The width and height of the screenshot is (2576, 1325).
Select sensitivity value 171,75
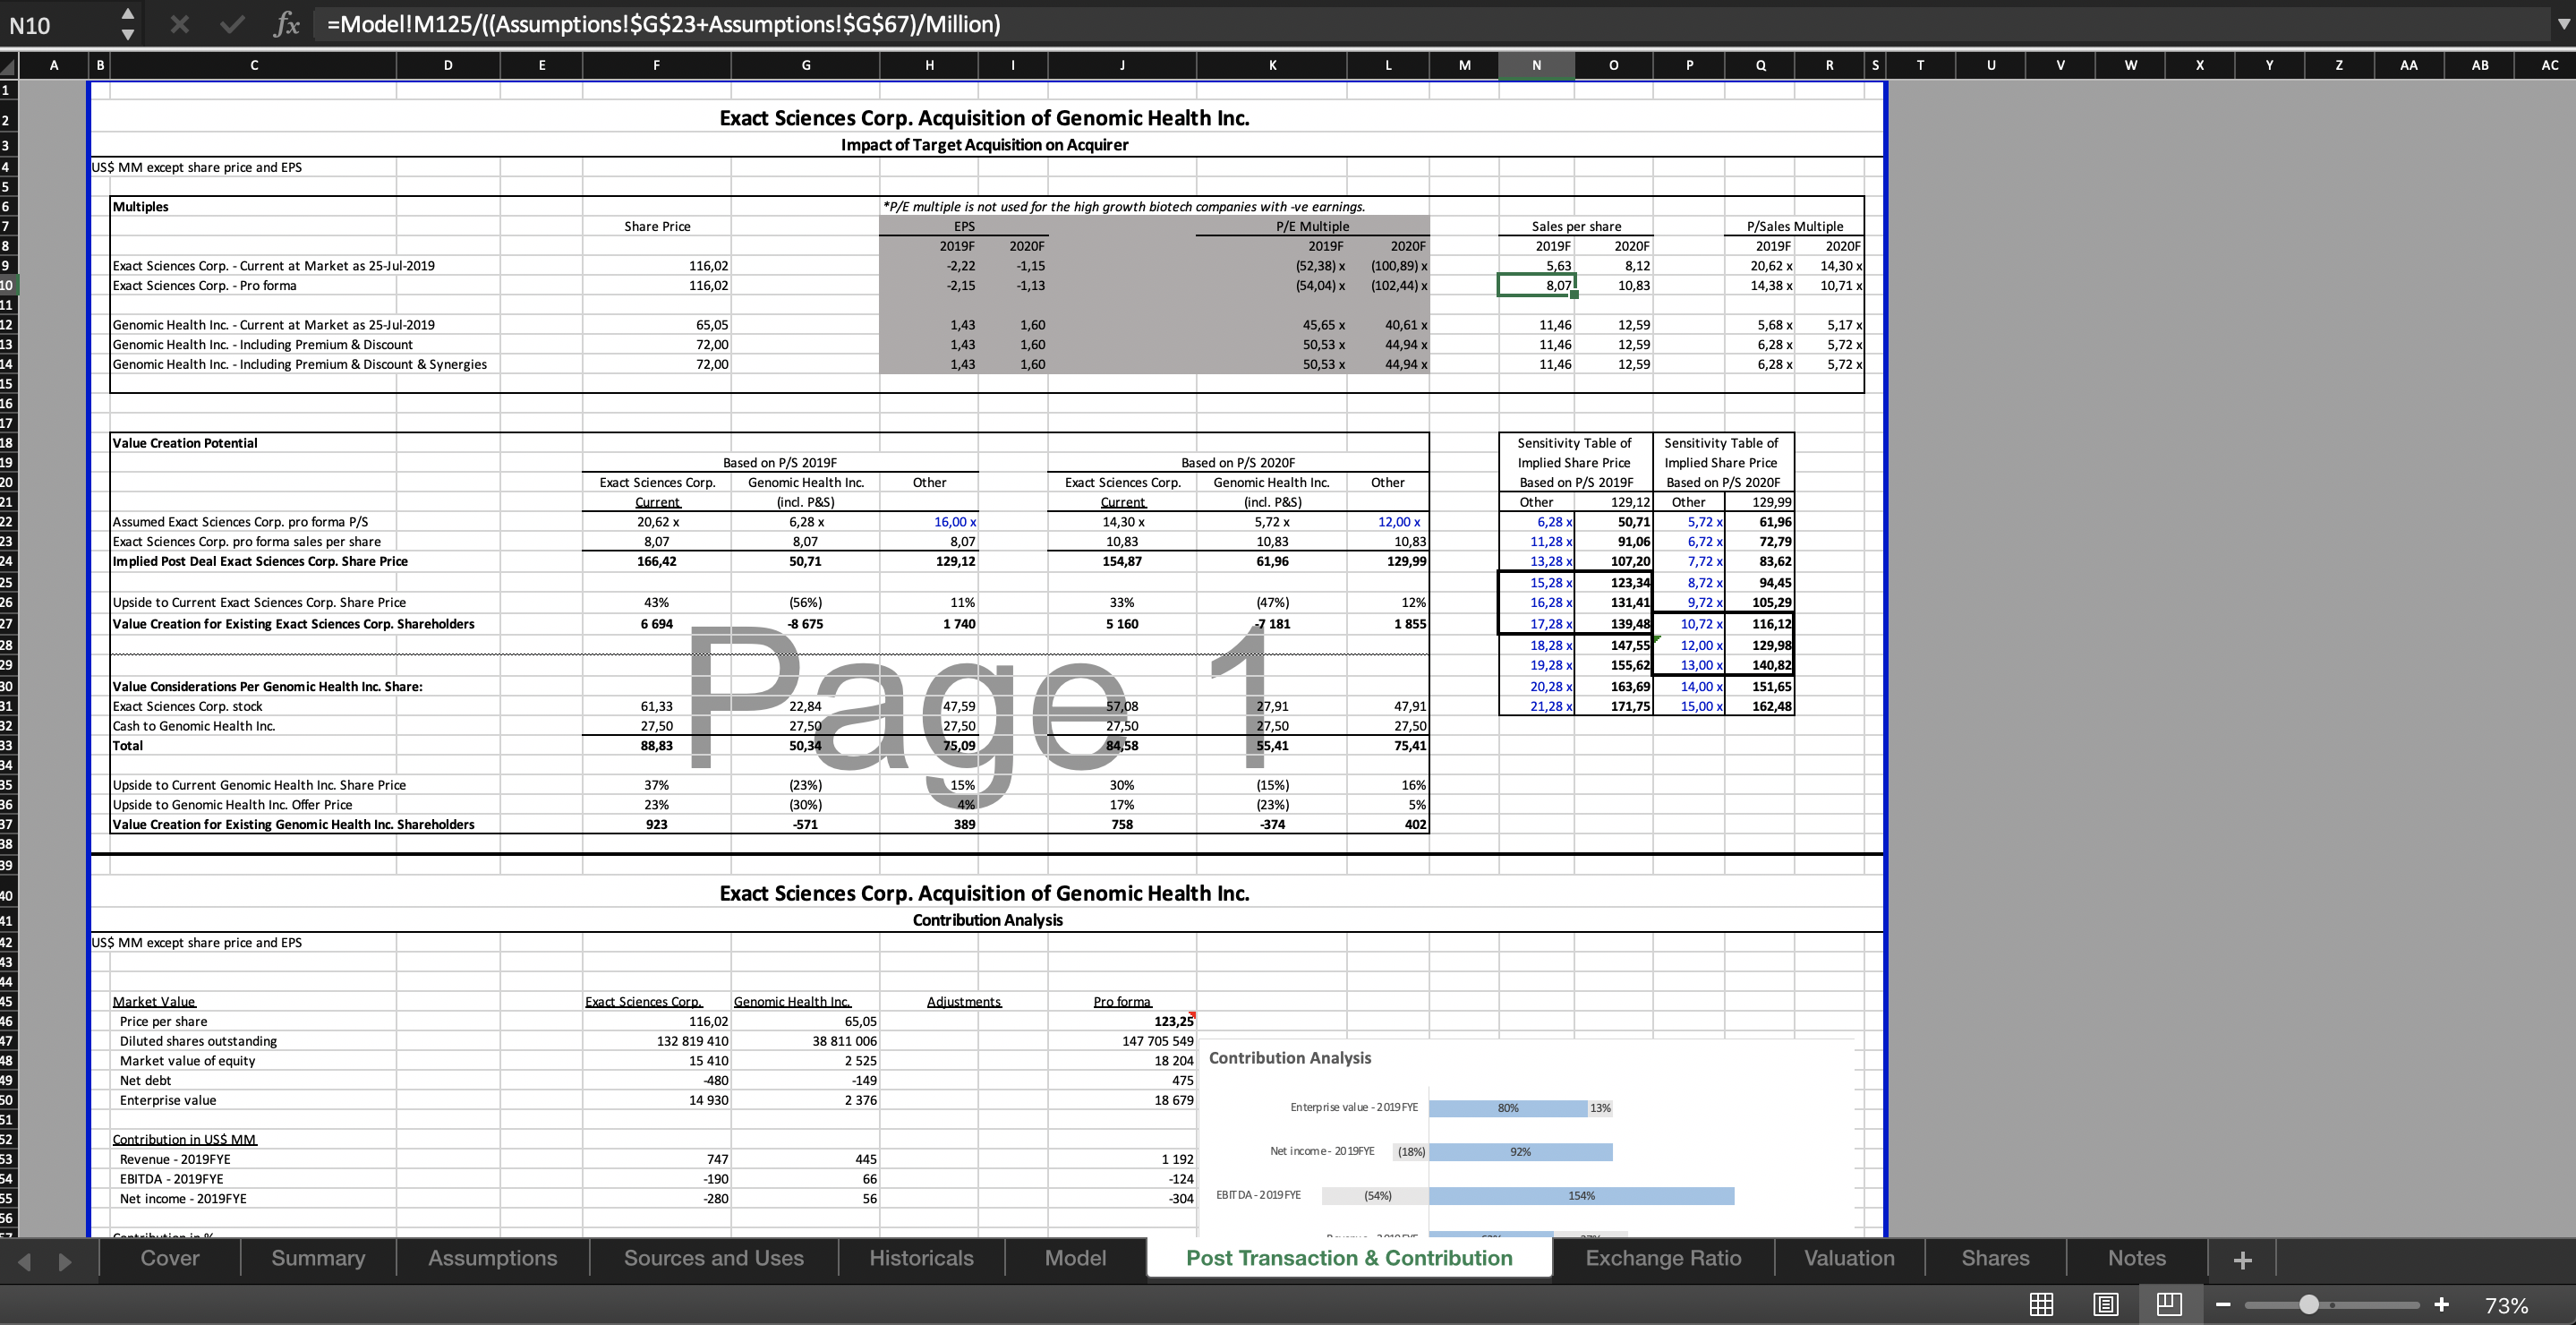[1614, 706]
